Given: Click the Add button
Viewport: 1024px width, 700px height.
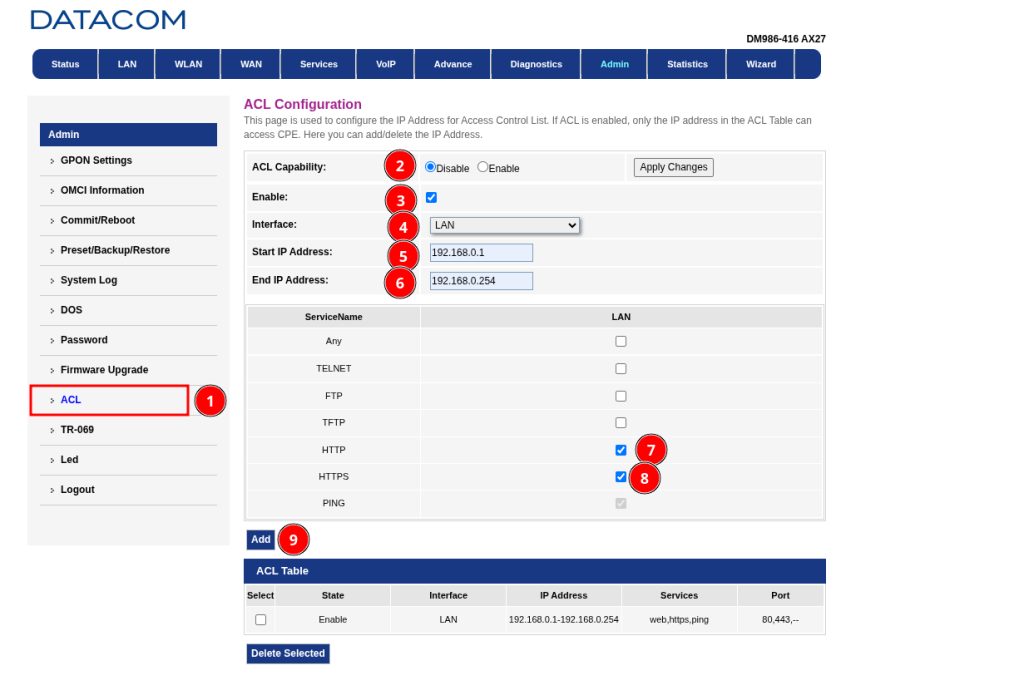Looking at the screenshot, I should click(x=261, y=539).
